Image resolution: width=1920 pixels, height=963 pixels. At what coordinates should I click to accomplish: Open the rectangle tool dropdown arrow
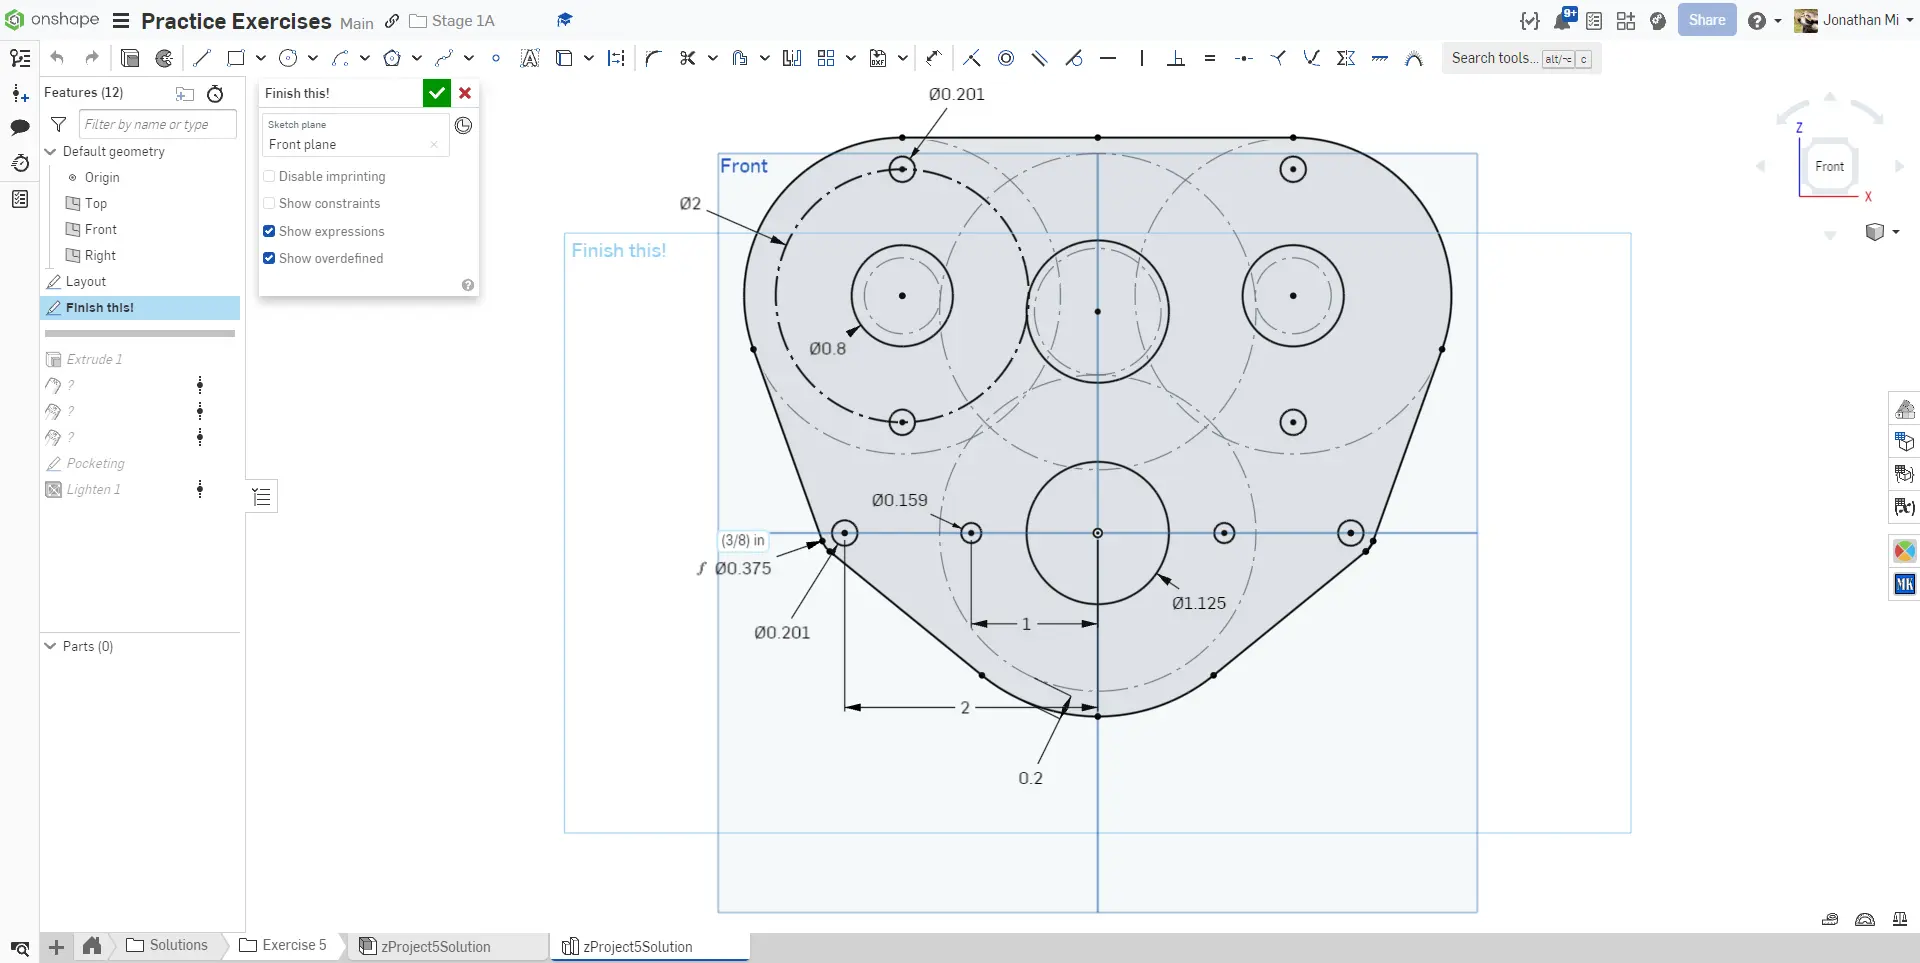(x=261, y=58)
